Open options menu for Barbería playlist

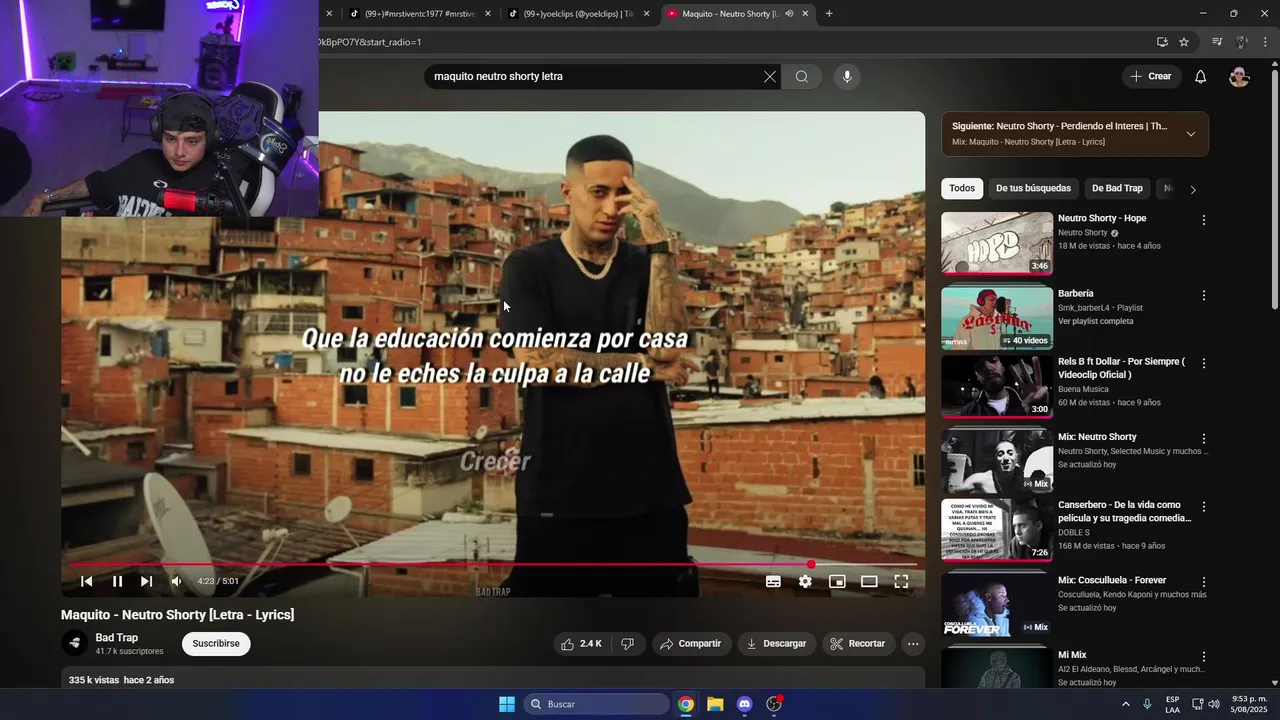(1204, 296)
